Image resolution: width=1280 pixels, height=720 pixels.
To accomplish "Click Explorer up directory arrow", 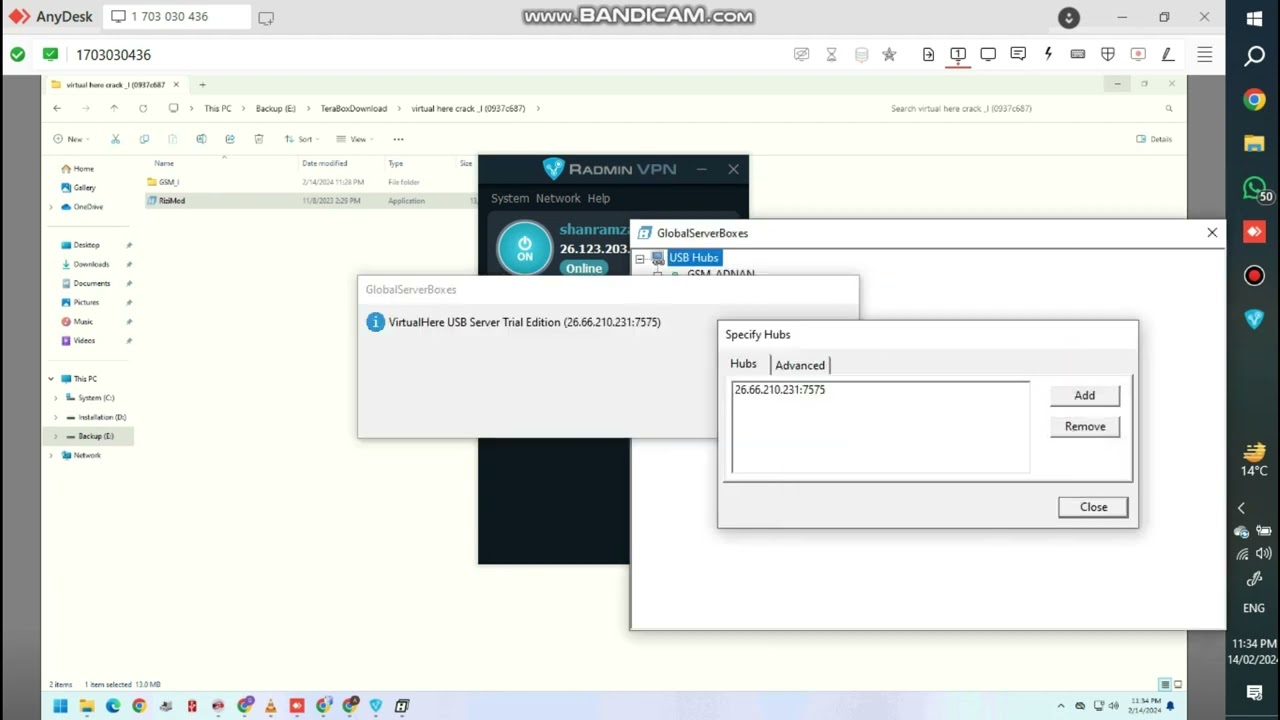I will click(x=114, y=108).
